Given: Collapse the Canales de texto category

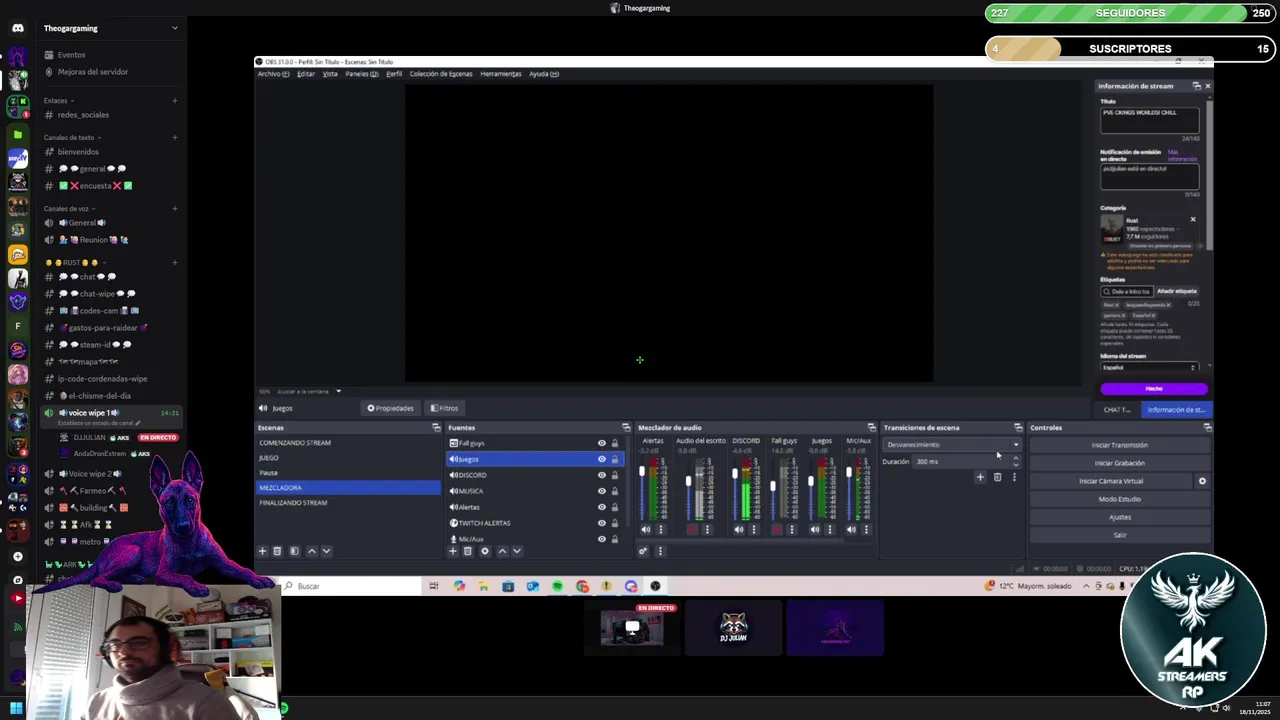Looking at the screenshot, I should pyautogui.click(x=70, y=137).
